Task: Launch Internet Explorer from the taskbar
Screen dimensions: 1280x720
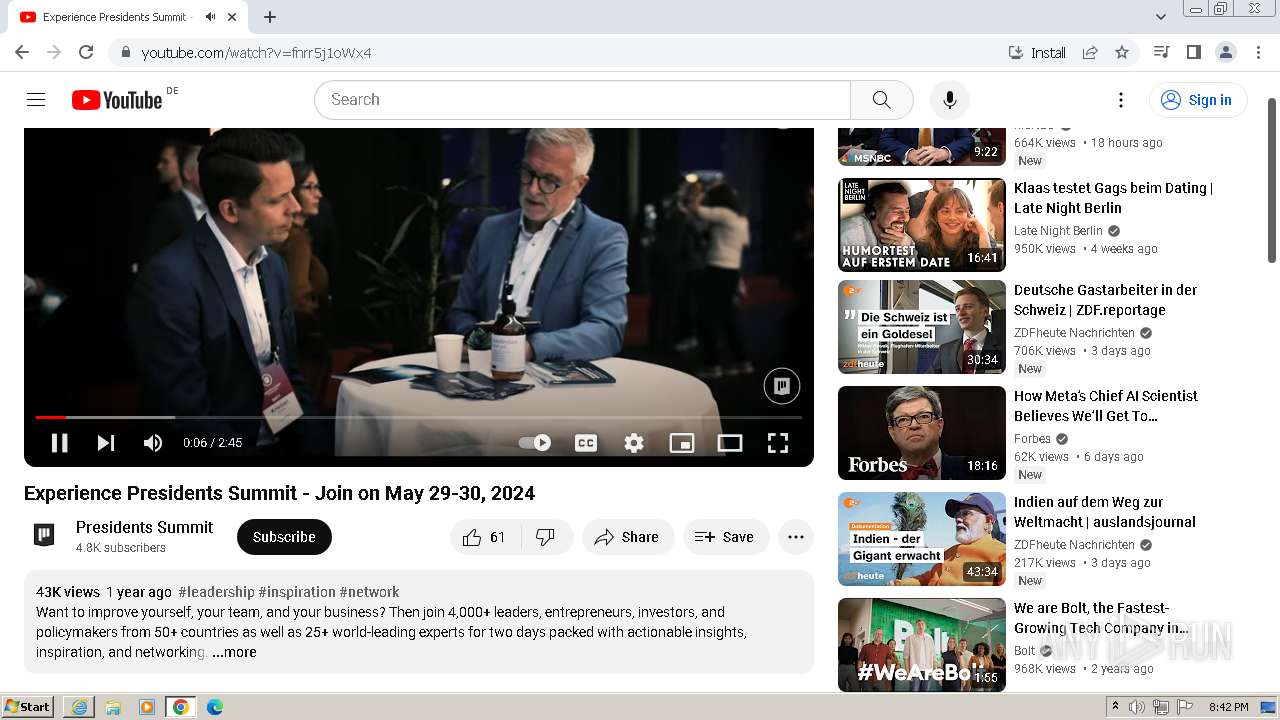Action: tap(79, 707)
